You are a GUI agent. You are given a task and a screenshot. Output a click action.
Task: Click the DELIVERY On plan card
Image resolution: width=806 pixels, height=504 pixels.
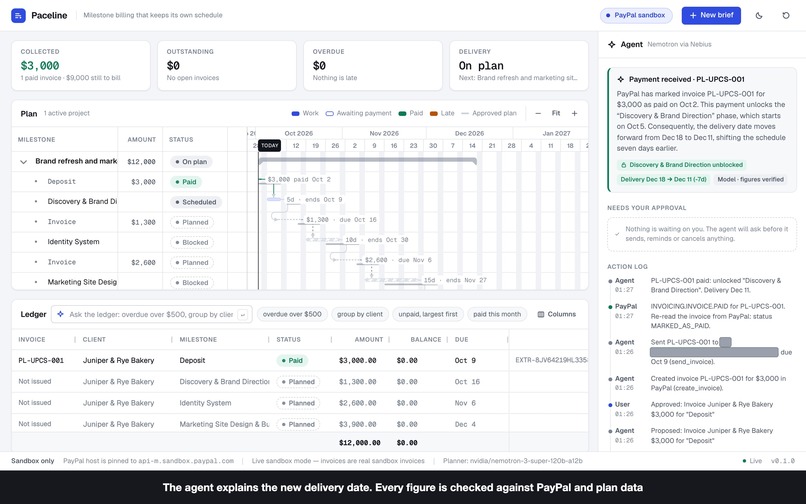pyautogui.click(x=519, y=65)
